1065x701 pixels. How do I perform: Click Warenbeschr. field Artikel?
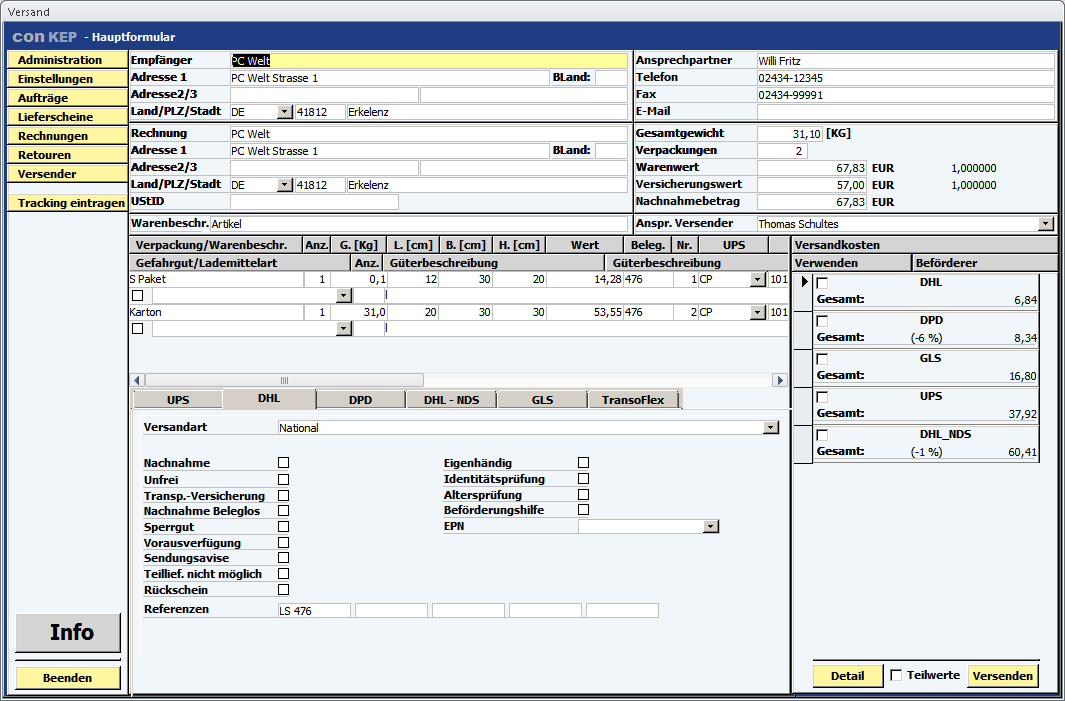point(419,223)
